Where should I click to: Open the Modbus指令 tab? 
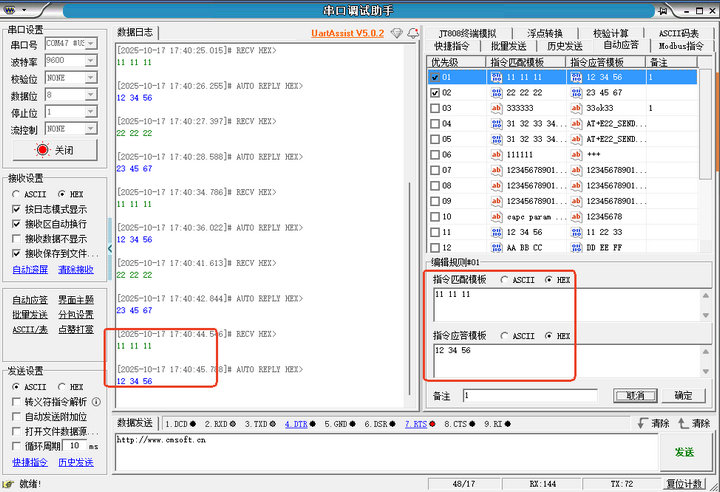[680, 46]
